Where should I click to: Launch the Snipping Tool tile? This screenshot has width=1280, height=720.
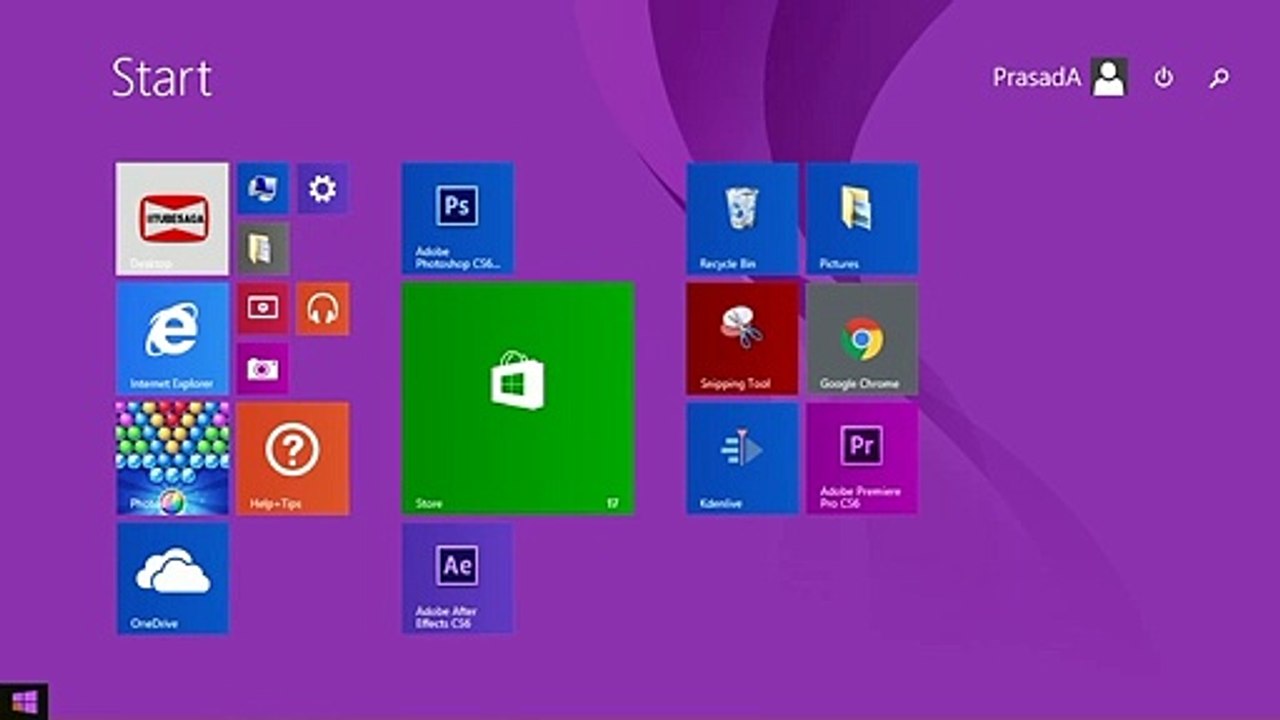tap(741, 338)
